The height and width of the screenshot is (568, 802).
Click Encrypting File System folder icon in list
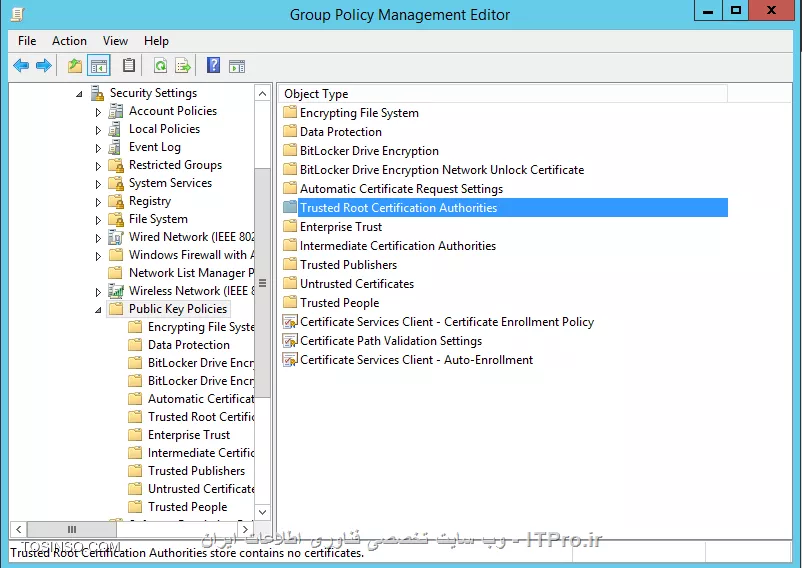[x=290, y=112]
